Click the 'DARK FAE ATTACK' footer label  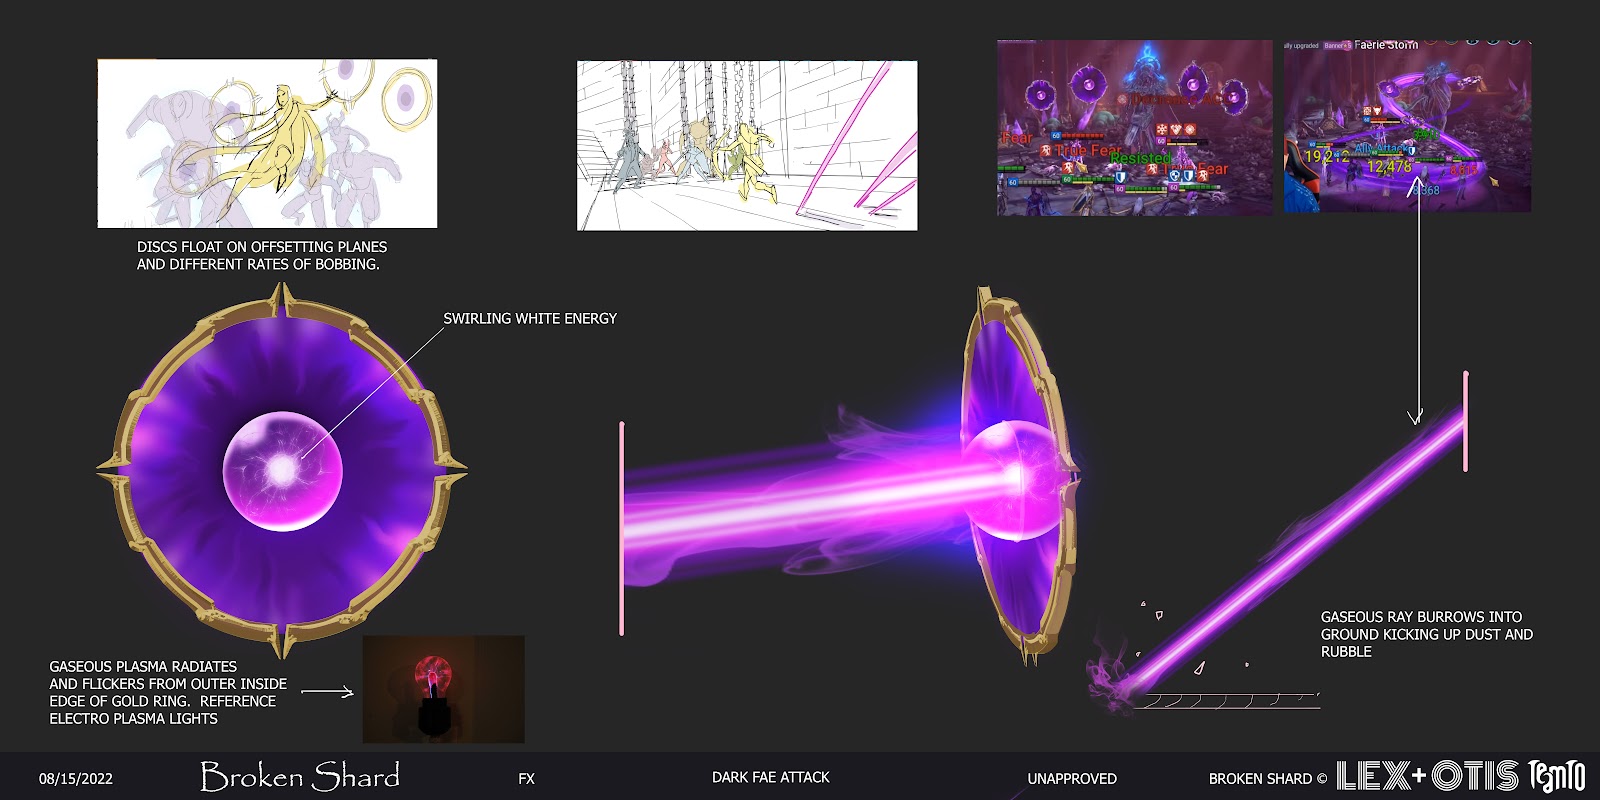click(771, 777)
